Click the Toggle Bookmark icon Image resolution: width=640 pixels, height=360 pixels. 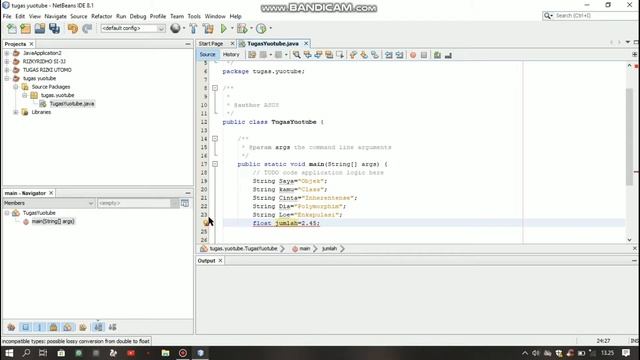375,55
